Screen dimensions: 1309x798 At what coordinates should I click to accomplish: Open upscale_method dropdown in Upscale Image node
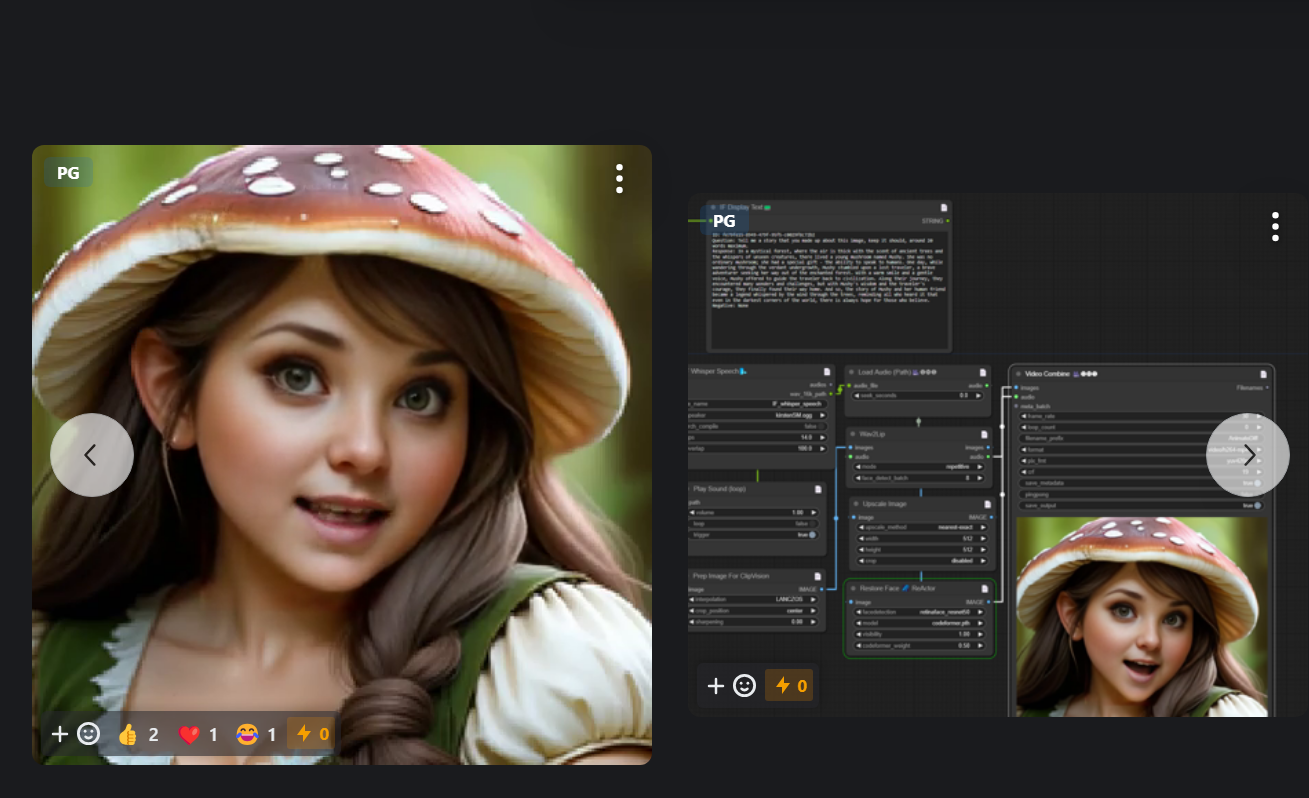tap(920, 527)
